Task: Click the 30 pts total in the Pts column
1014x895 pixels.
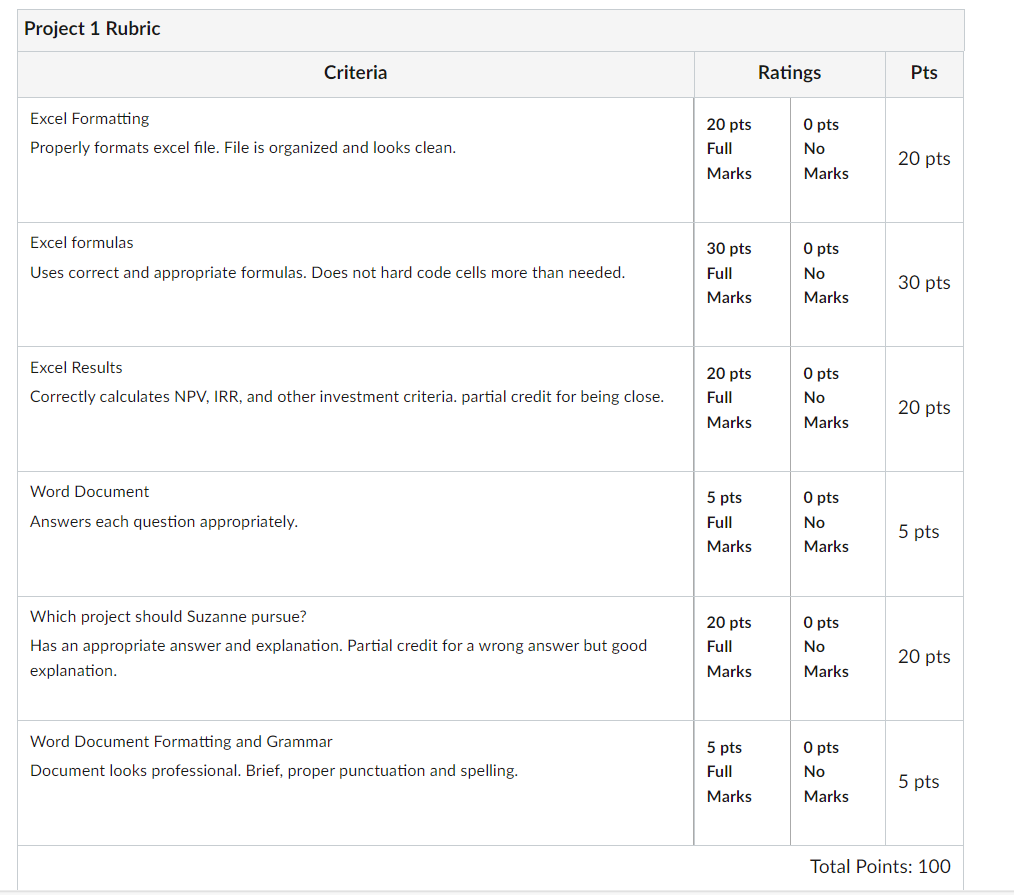Action: (x=924, y=283)
